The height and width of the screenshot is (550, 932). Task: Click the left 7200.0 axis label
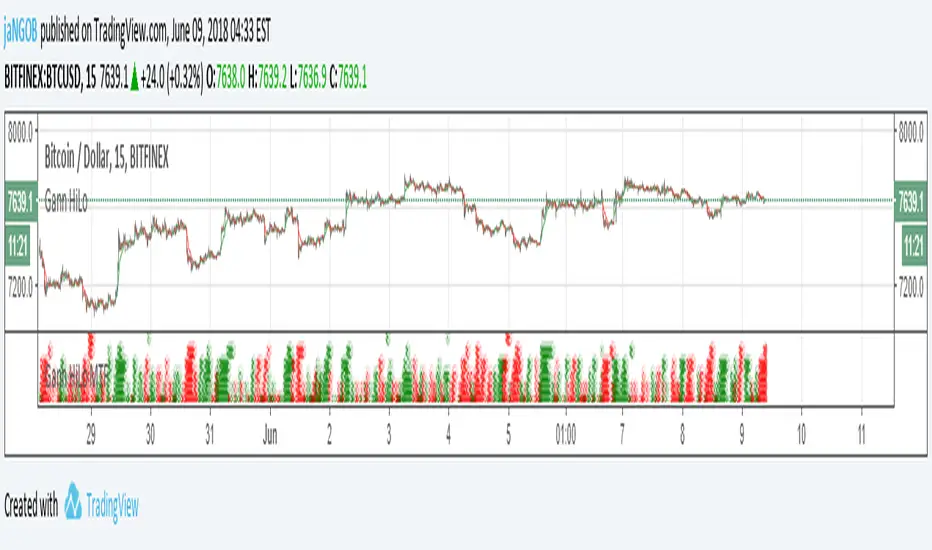(20, 287)
